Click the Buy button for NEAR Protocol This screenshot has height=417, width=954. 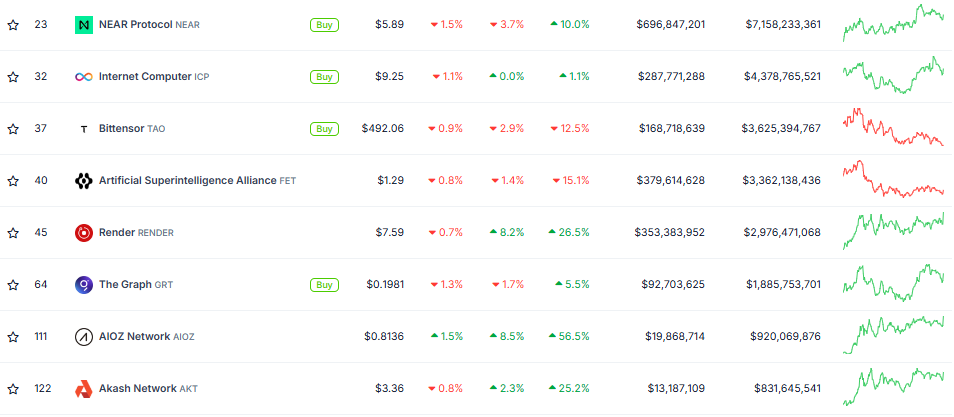(x=324, y=25)
